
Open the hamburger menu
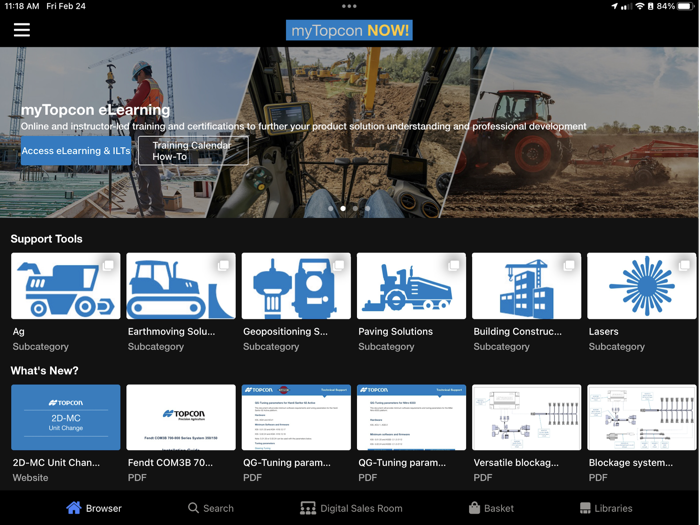click(21, 30)
